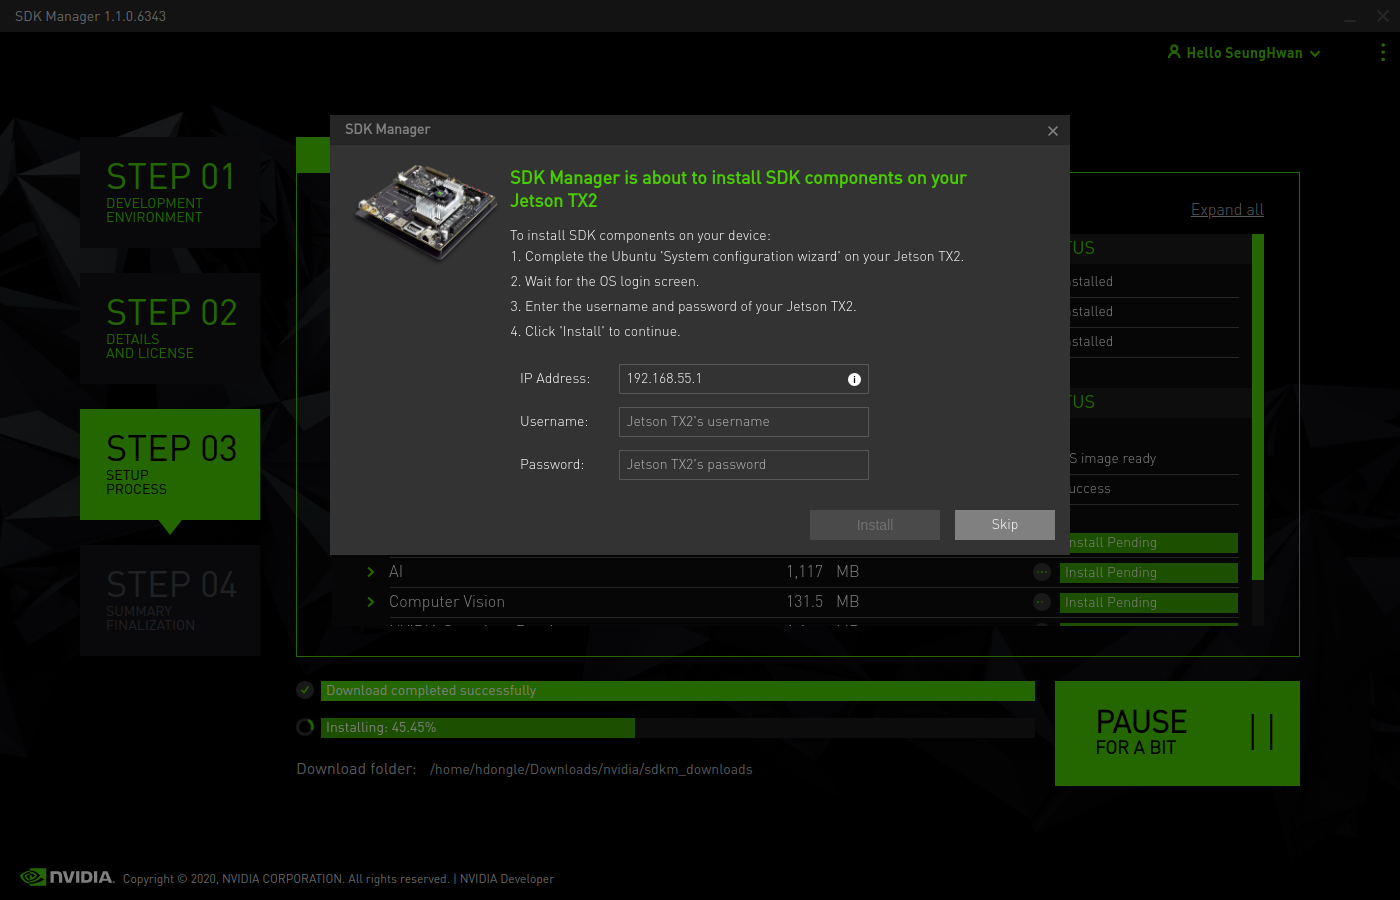Select Step 03 Setup Process
Screen dimensions: 1400x900
point(170,464)
